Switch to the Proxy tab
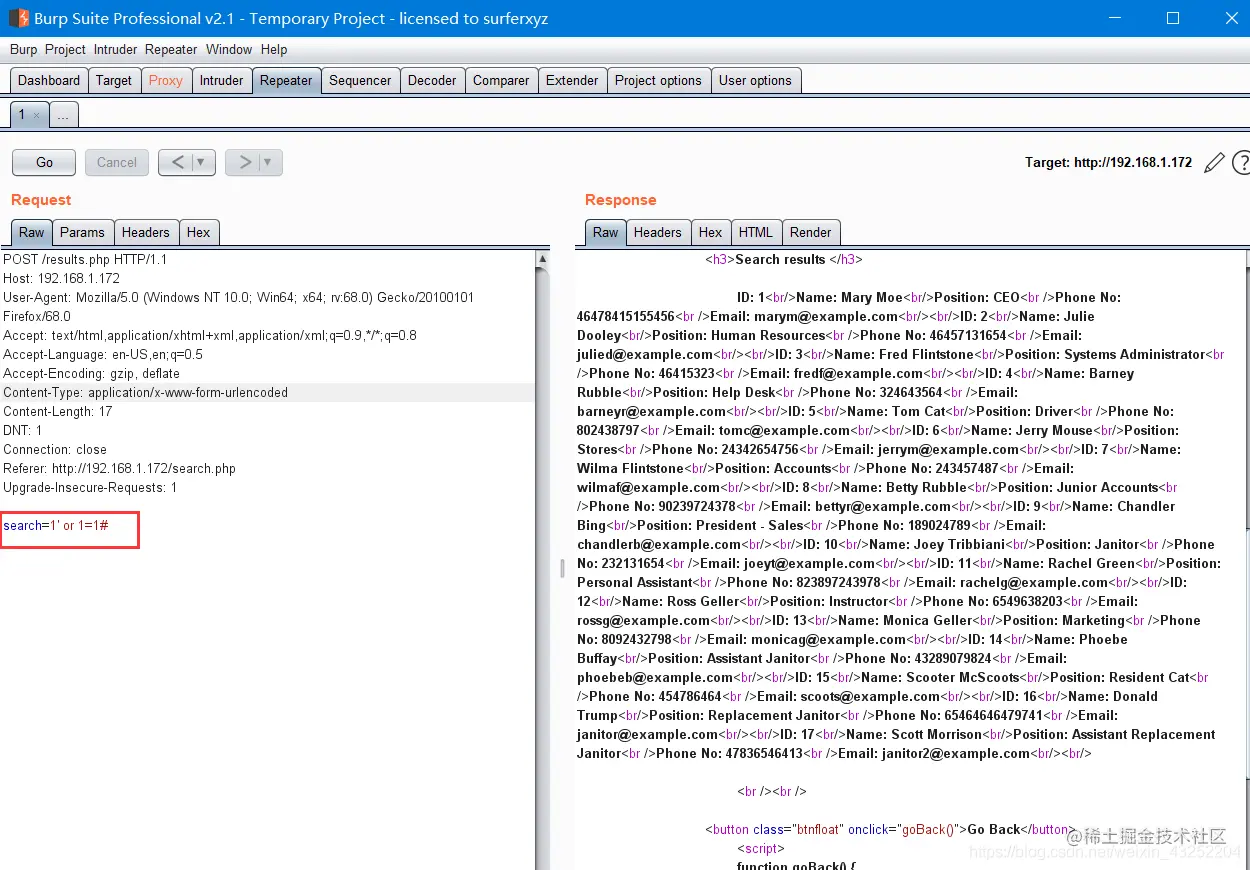The image size is (1250, 870). [x=166, y=81]
